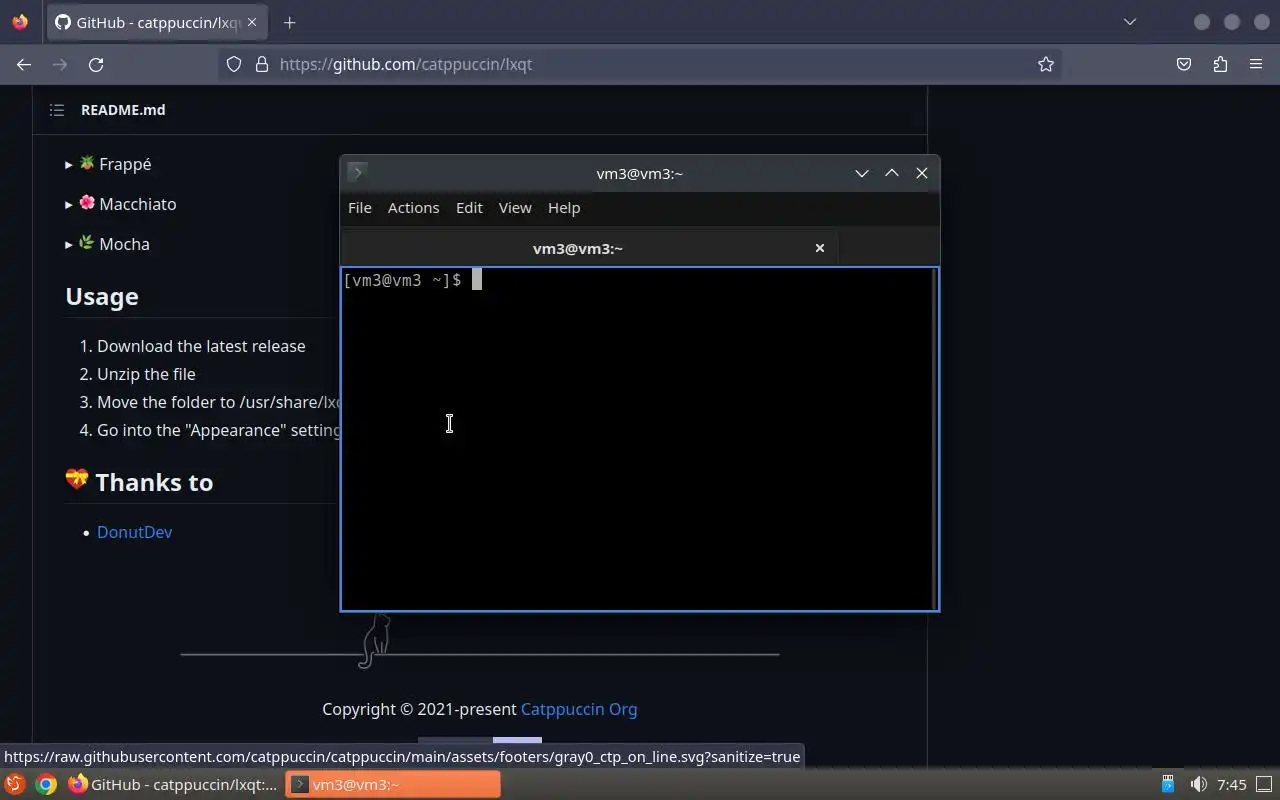Click the show desktop panel icon
The width and height of the screenshot is (1280, 800).
coord(1266,785)
